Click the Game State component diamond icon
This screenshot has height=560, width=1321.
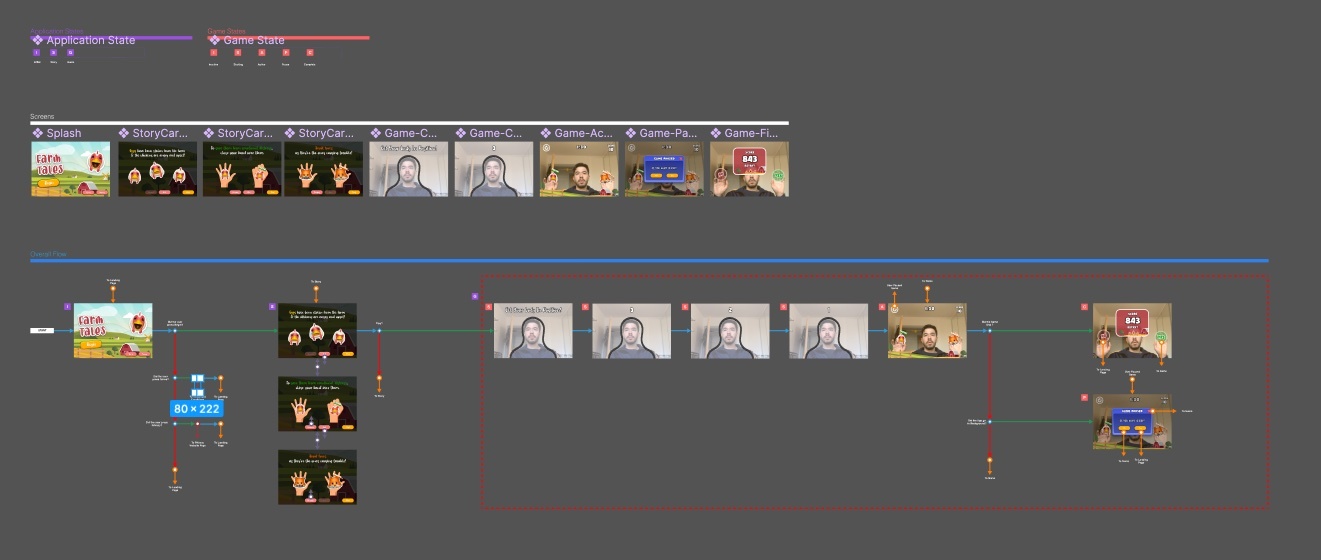[215, 41]
